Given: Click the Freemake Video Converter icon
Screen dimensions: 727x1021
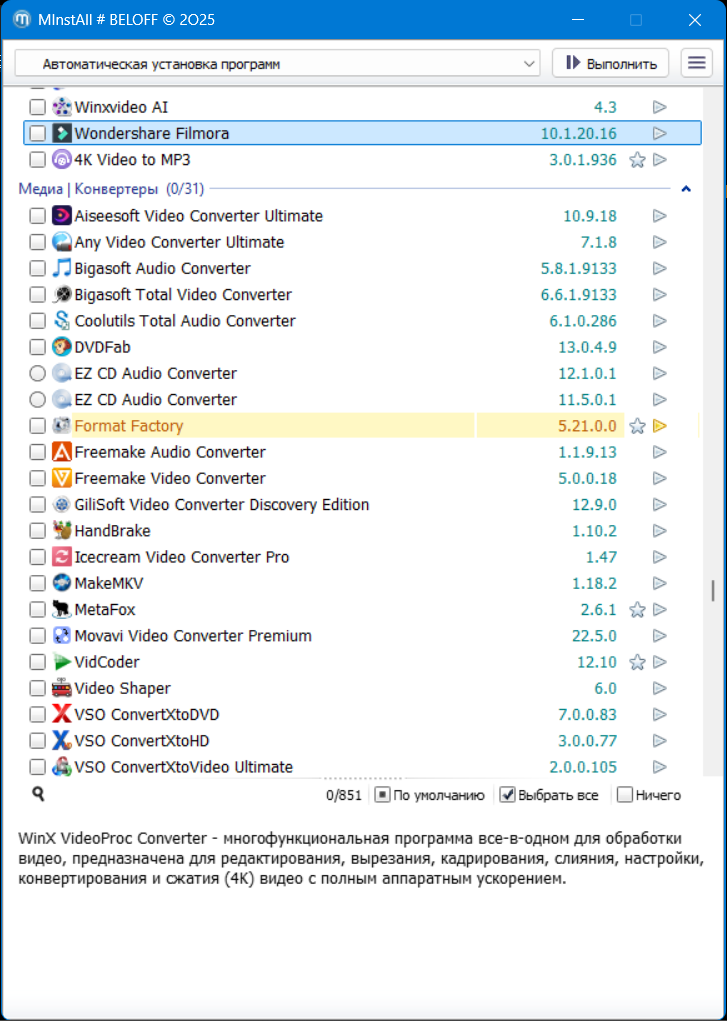Looking at the screenshot, I should pos(62,478).
